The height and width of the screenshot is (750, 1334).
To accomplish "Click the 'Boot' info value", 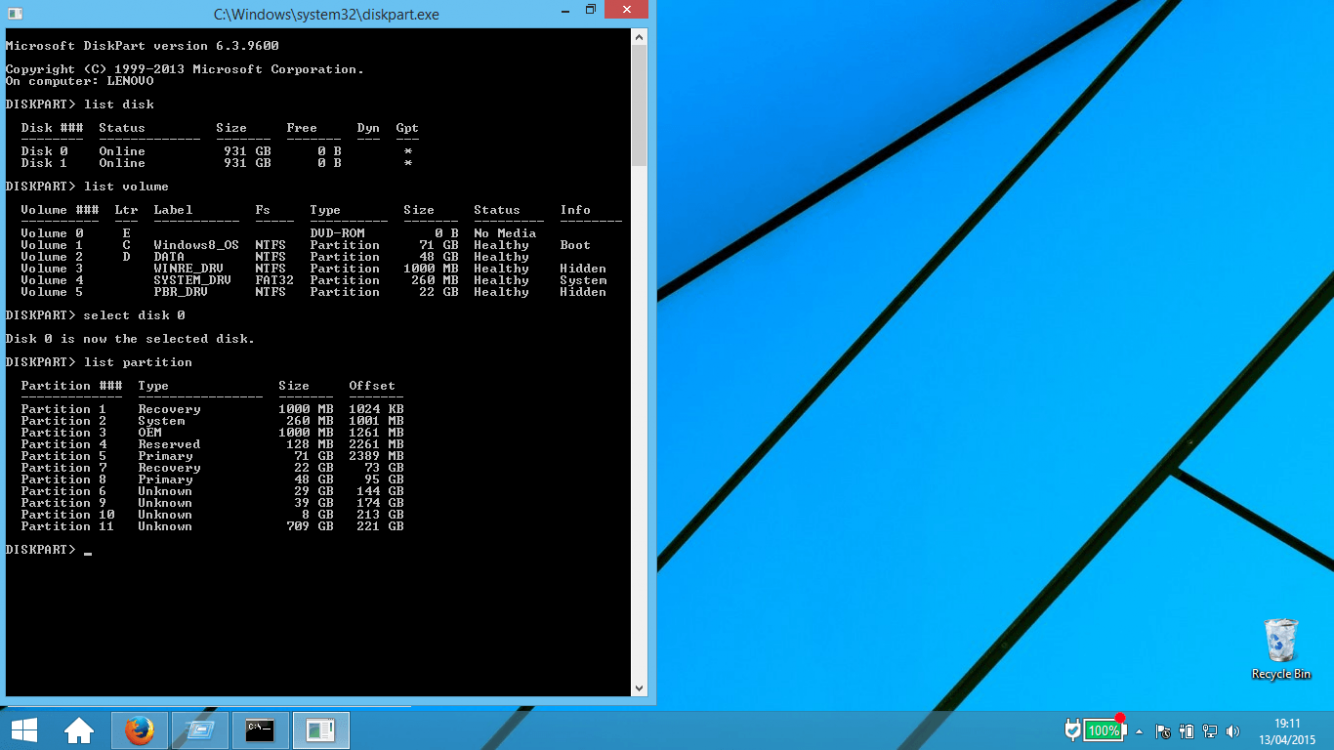I will point(575,245).
